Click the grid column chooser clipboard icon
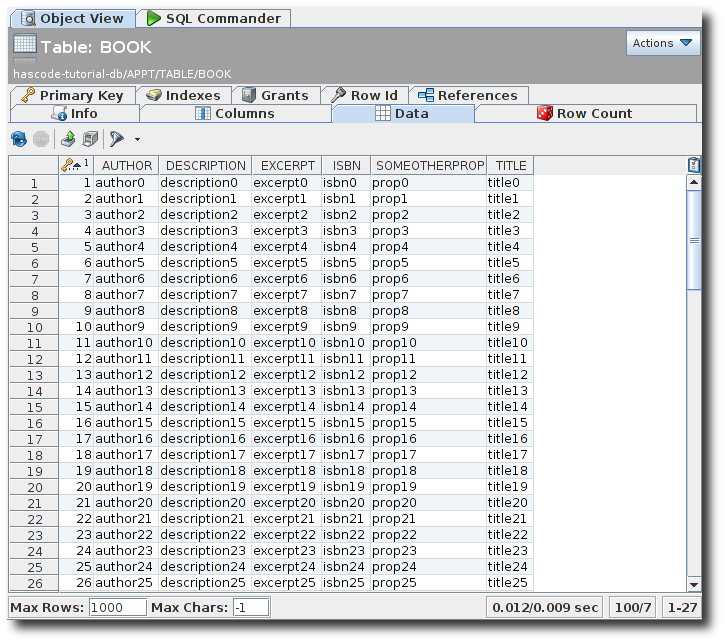Viewport: 725px width, 643px height. pos(694,165)
